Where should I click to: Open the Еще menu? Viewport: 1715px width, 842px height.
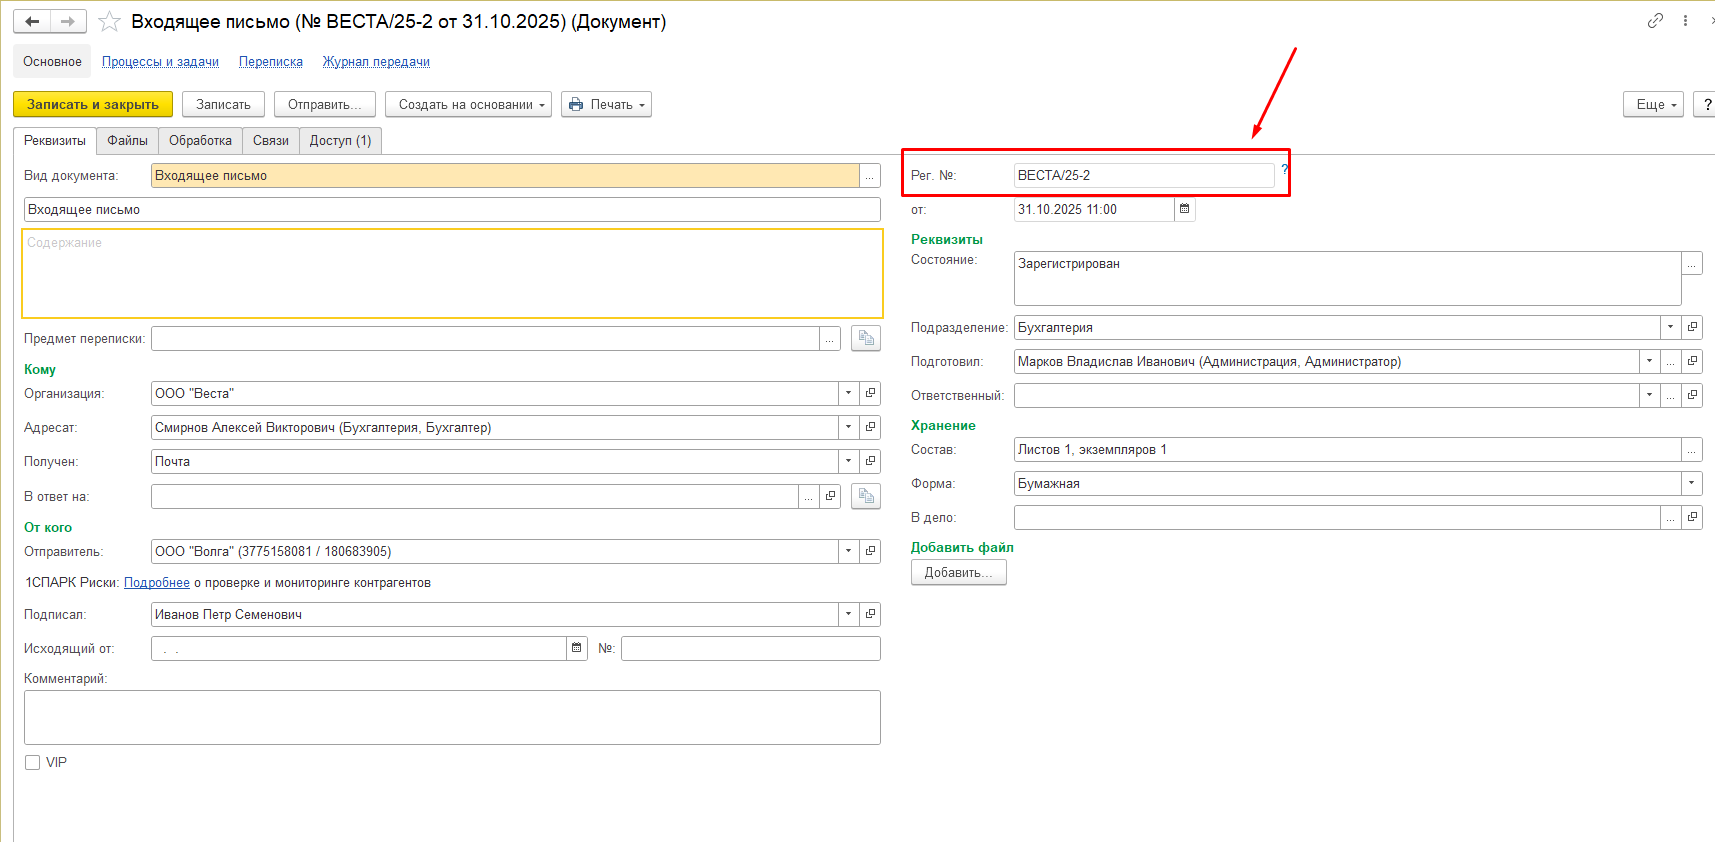[x=1654, y=104]
